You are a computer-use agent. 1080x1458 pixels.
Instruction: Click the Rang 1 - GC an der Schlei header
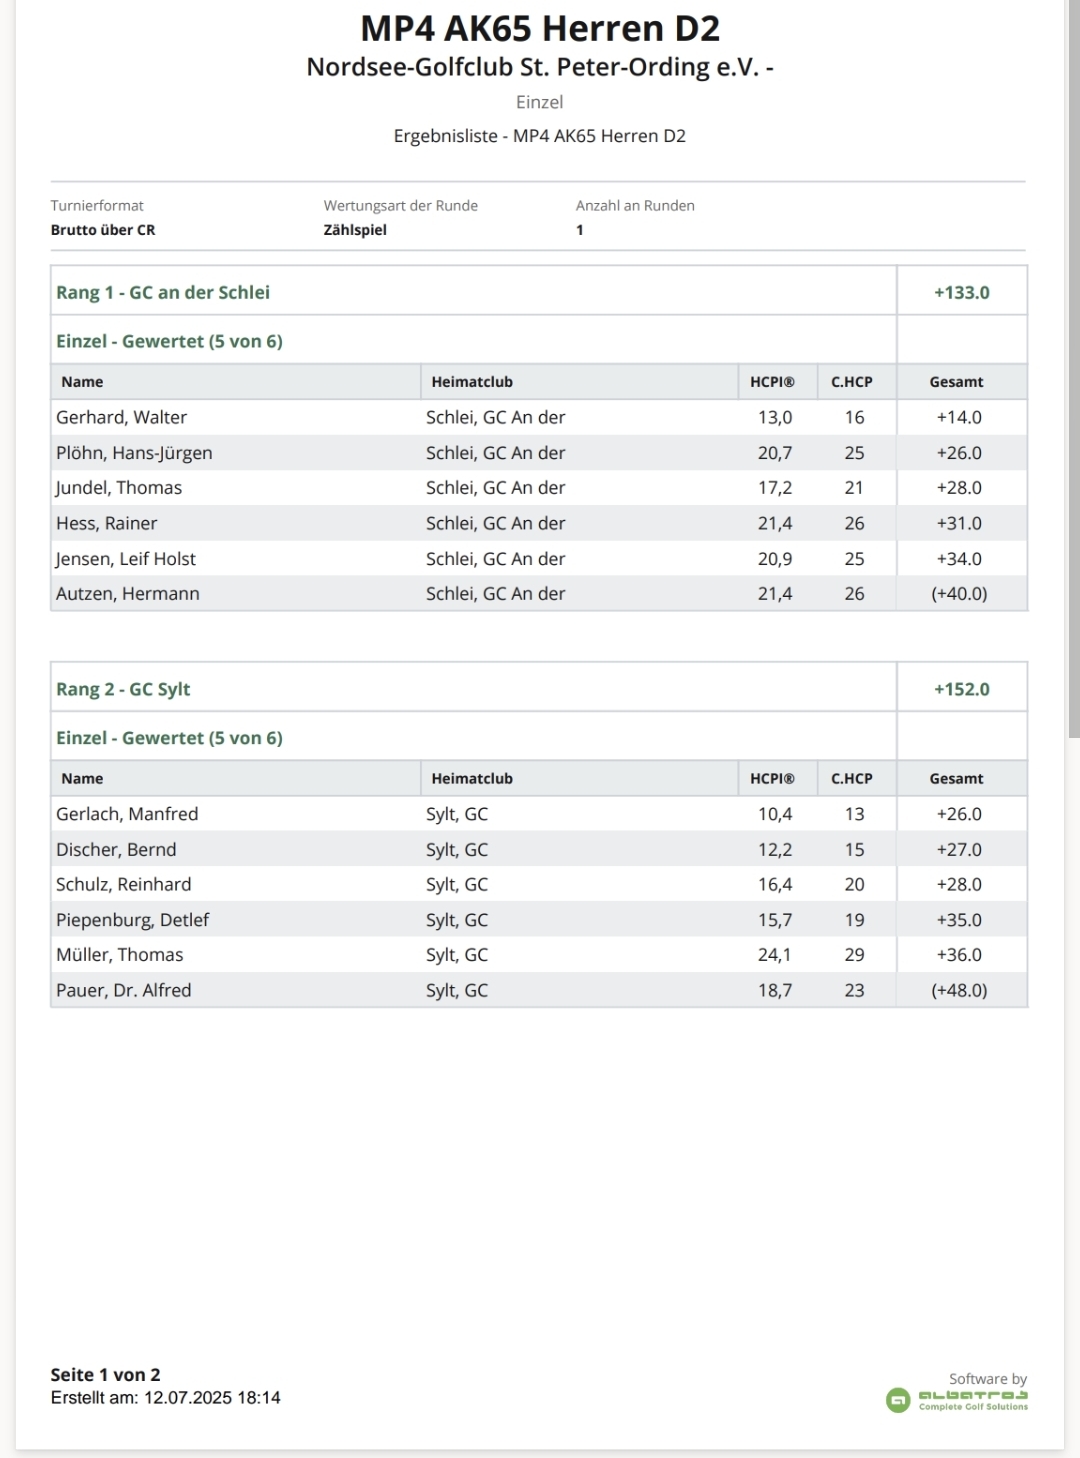163,292
